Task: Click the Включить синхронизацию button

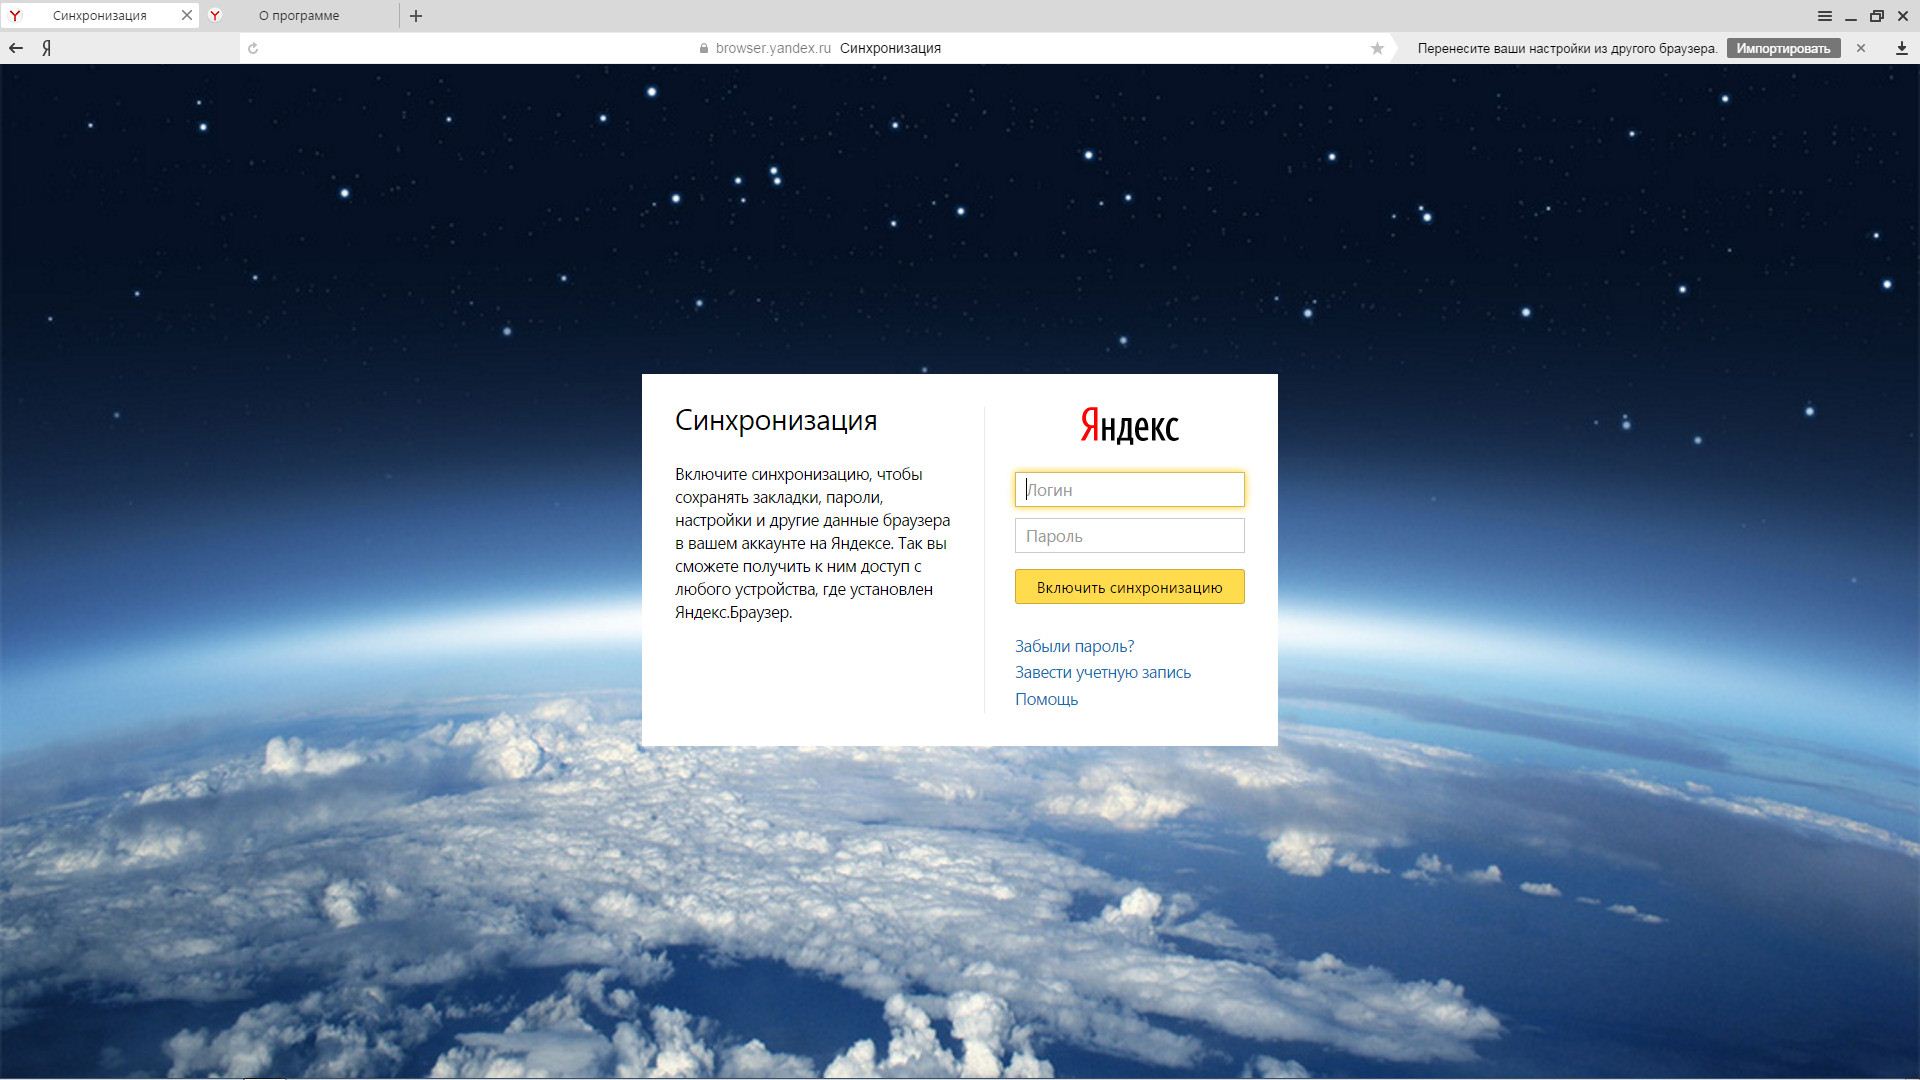Action: (x=1130, y=587)
